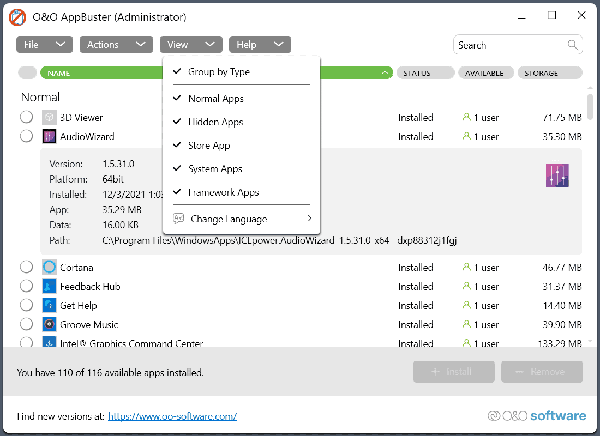Screen dimensions: 600x436
Task: Open the oo-software.com link
Action: point(173,416)
